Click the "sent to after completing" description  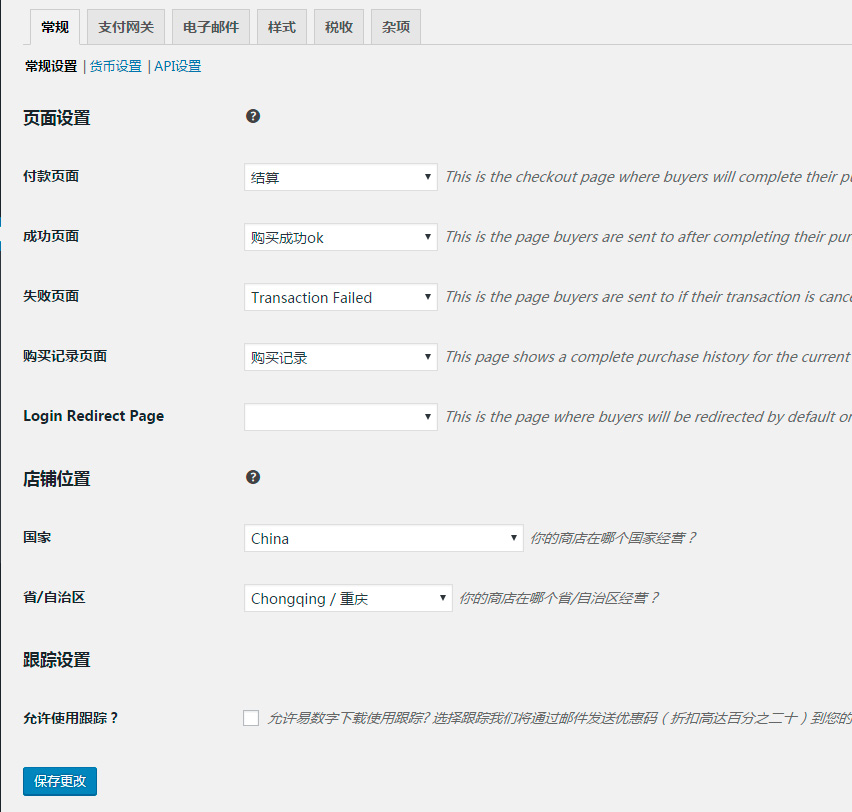tap(648, 237)
